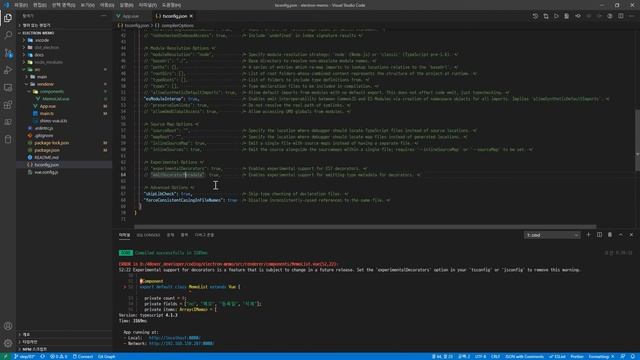Open the Edit menu in the menu bar
Viewport: 640px width, 360px height.
point(40,5)
